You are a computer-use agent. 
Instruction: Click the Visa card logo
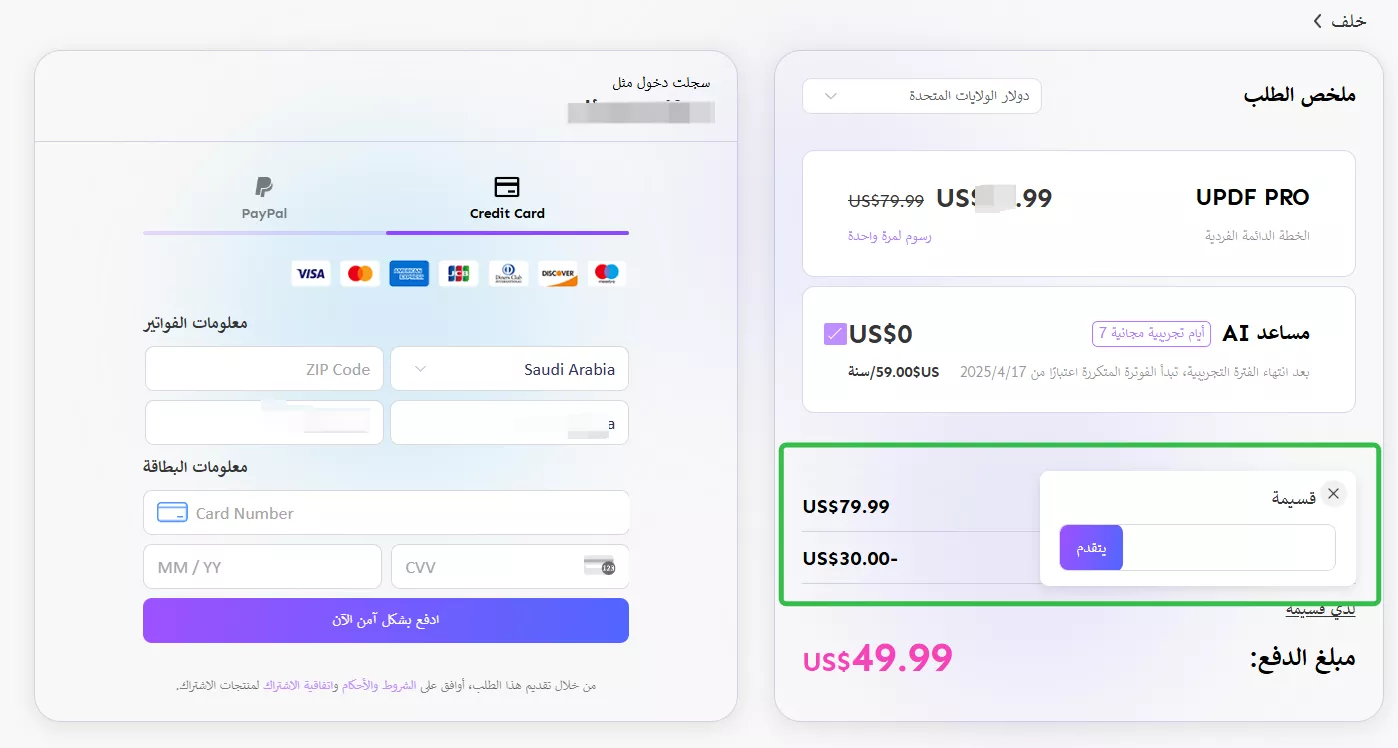click(x=311, y=273)
